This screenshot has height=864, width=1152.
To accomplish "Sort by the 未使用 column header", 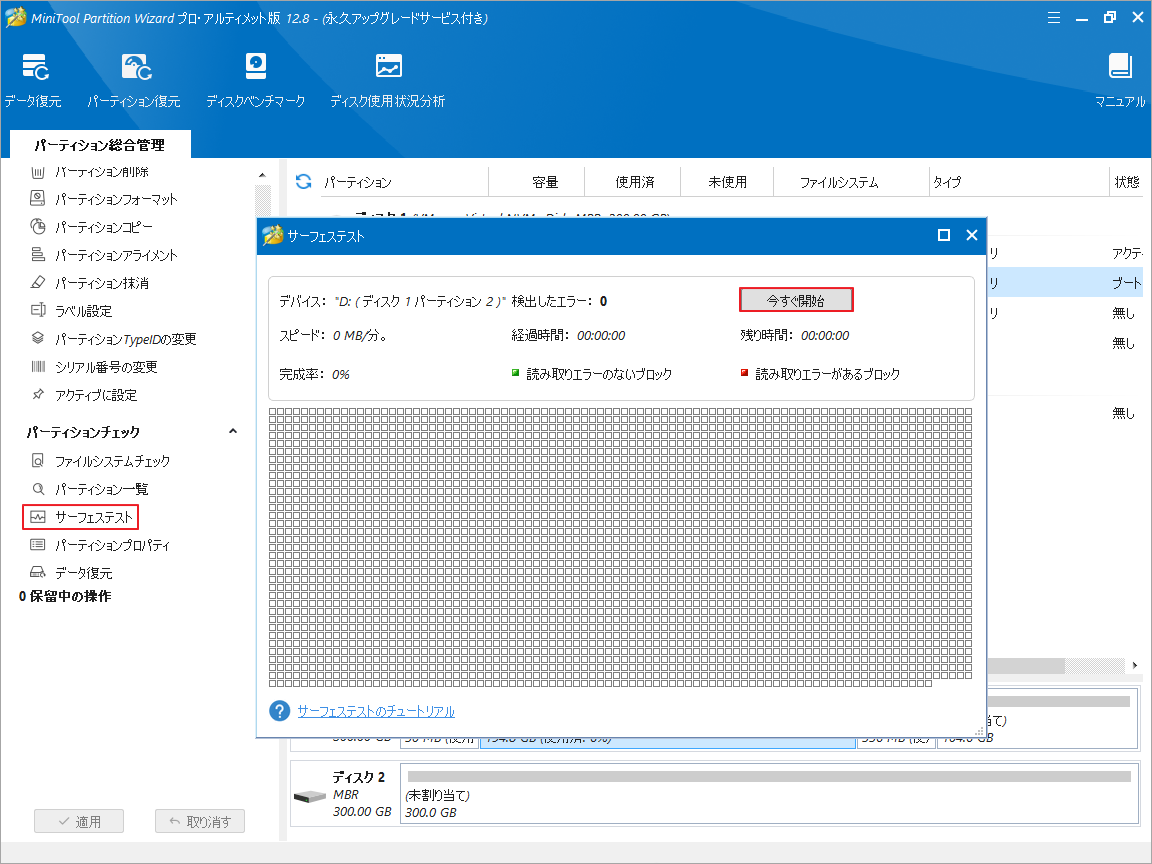I will [x=727, y=182].
